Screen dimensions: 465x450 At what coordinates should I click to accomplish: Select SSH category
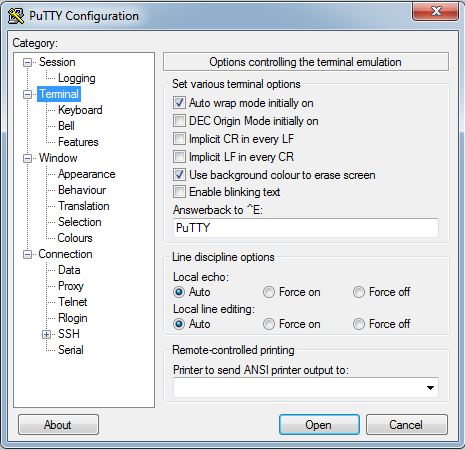(x=69, y=334)
